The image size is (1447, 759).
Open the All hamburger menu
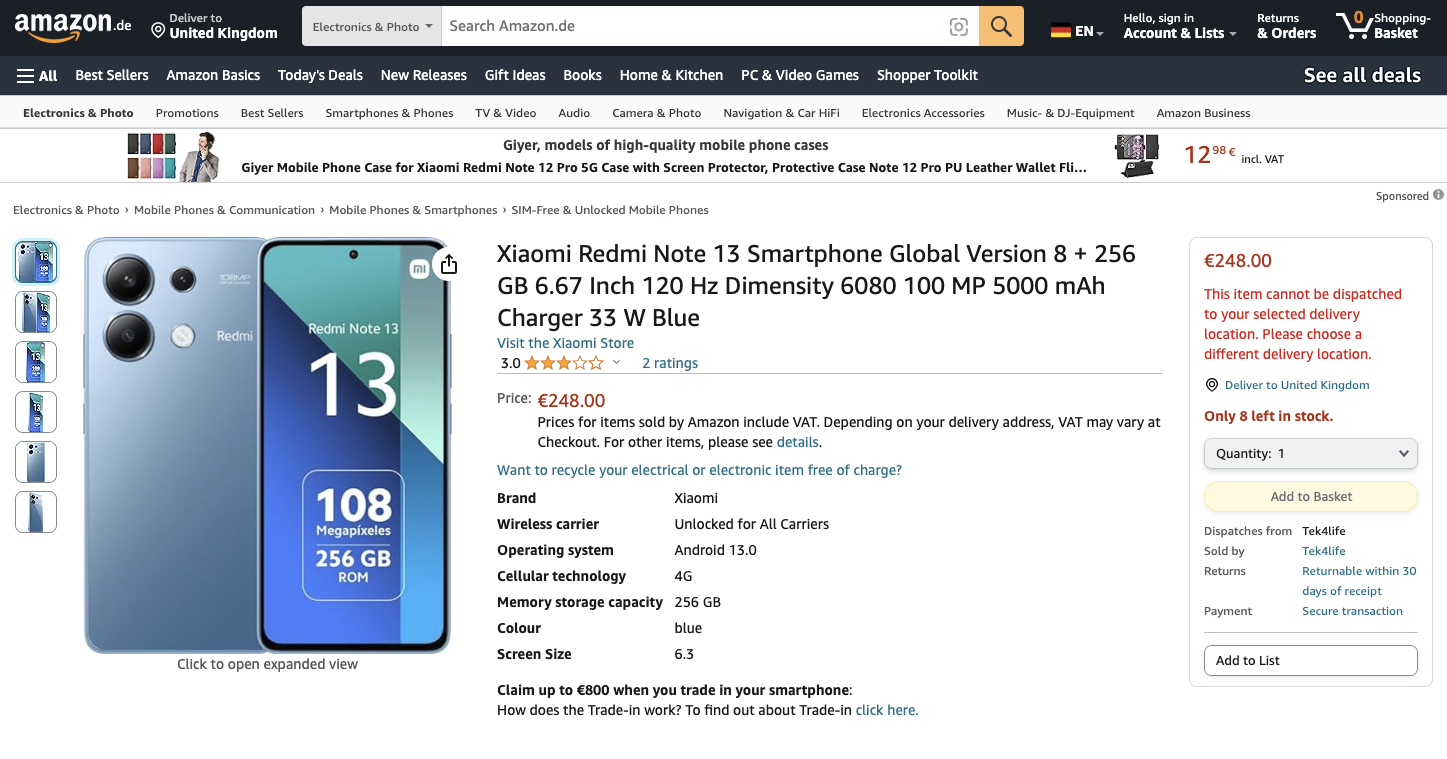[x=37, y=76]
